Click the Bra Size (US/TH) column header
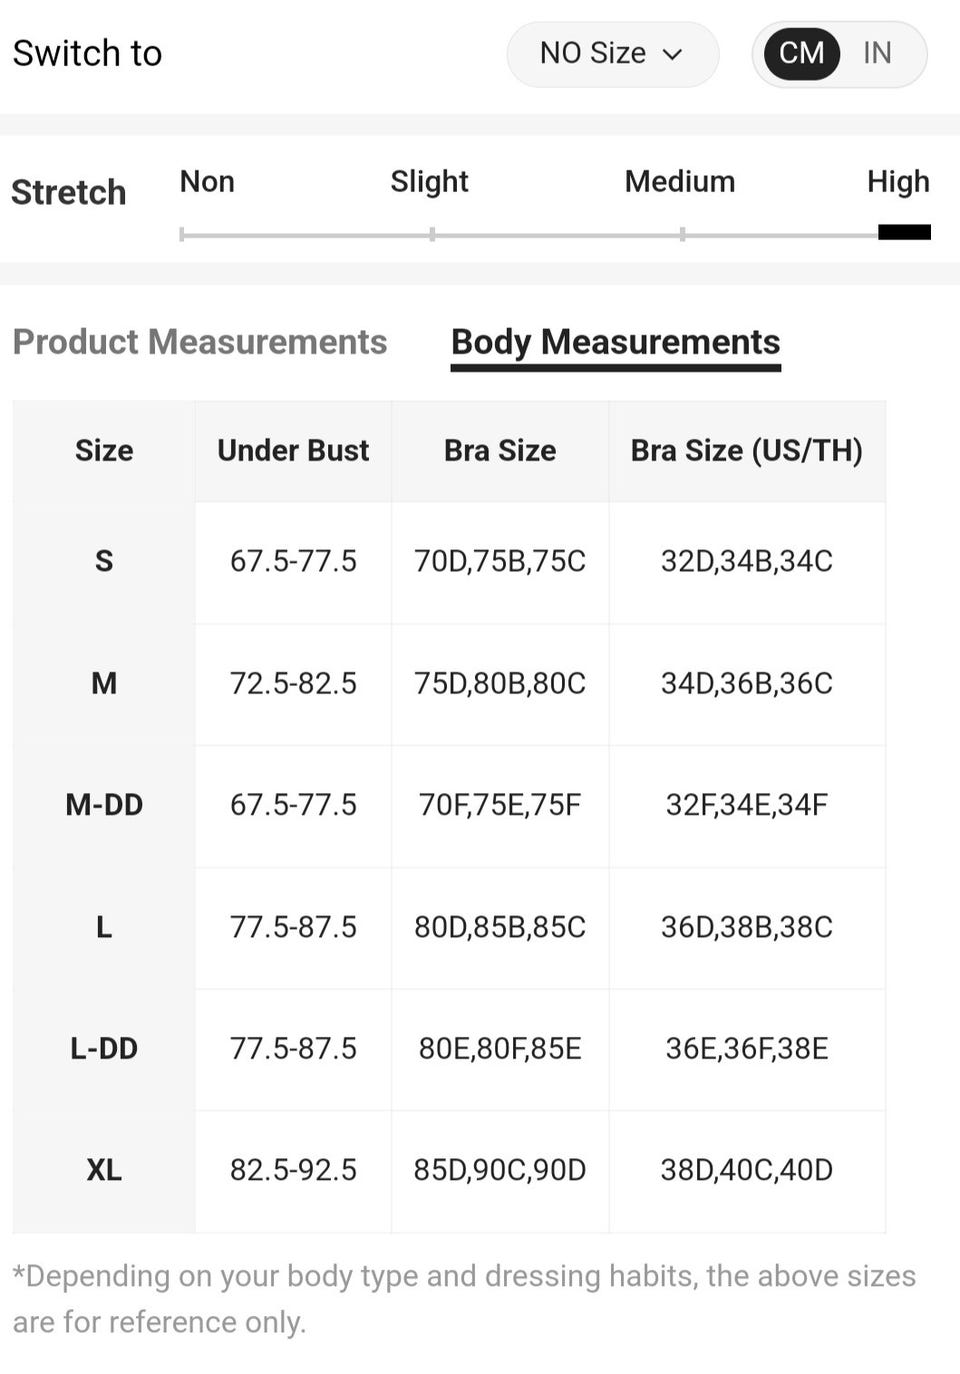960x1374 pixels. point(746,451)
